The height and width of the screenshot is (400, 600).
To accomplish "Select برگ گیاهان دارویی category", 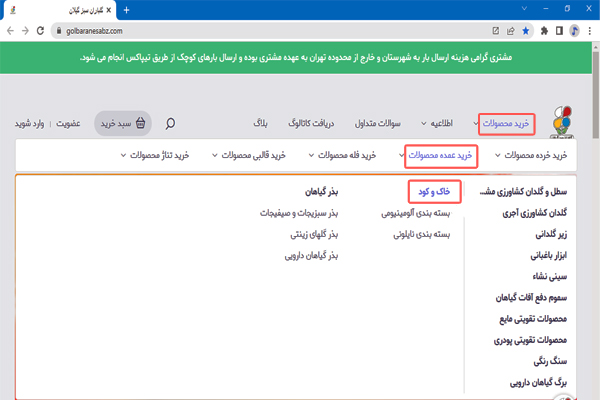I will [538, 382].
